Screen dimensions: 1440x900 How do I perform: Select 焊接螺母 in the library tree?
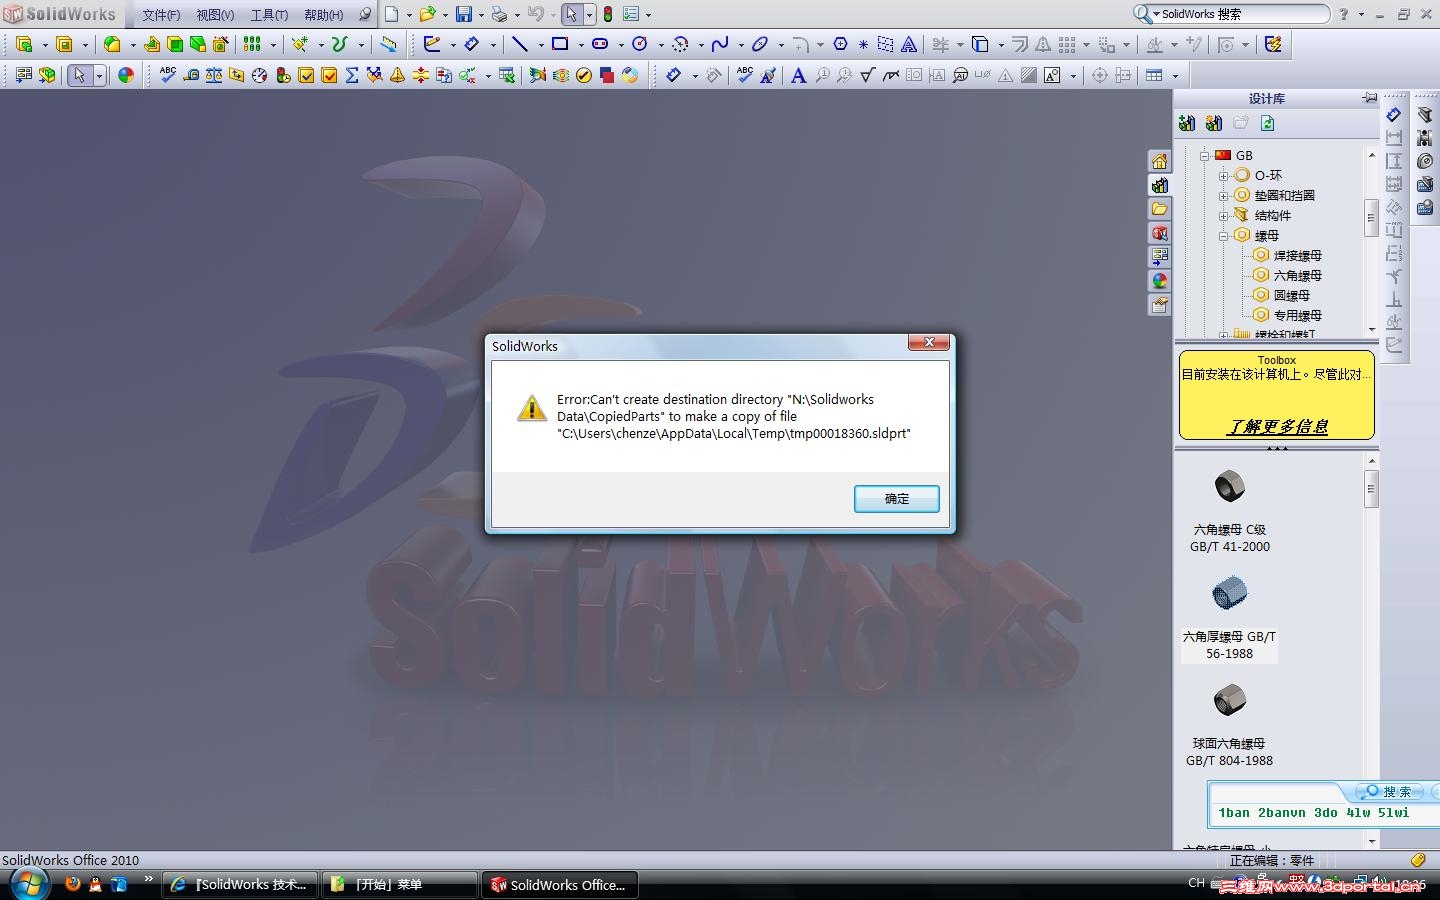click(x=1297, y=255)
